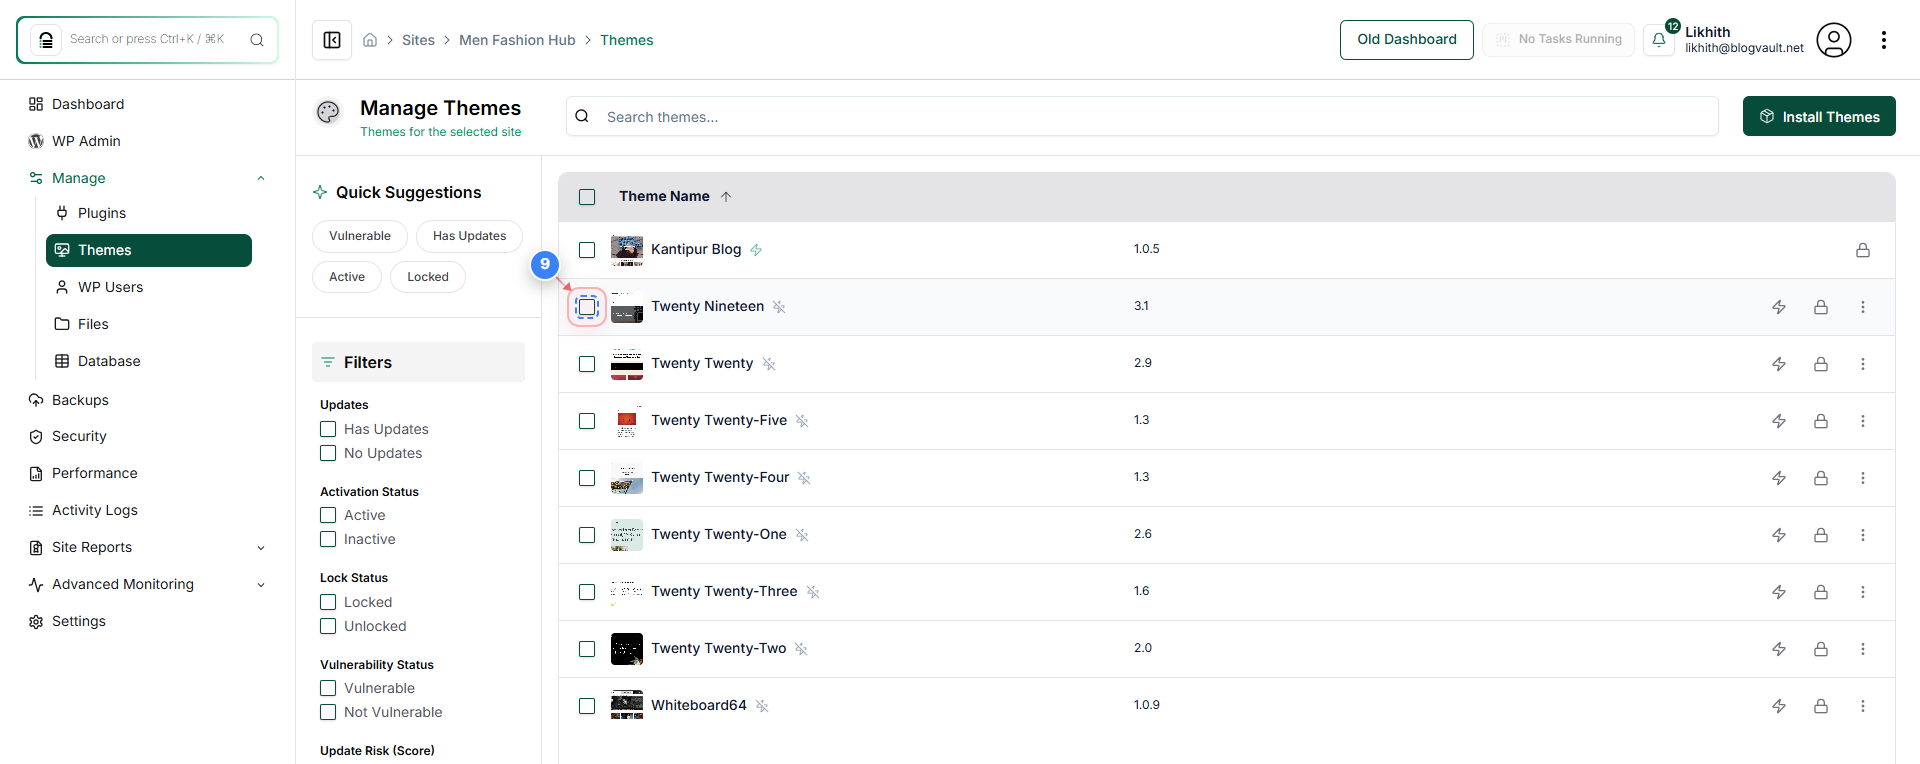This screenshot has height=764, width=1920.
Task: Click the Kantipur Blog active bolt indicator
Action: 756,250
